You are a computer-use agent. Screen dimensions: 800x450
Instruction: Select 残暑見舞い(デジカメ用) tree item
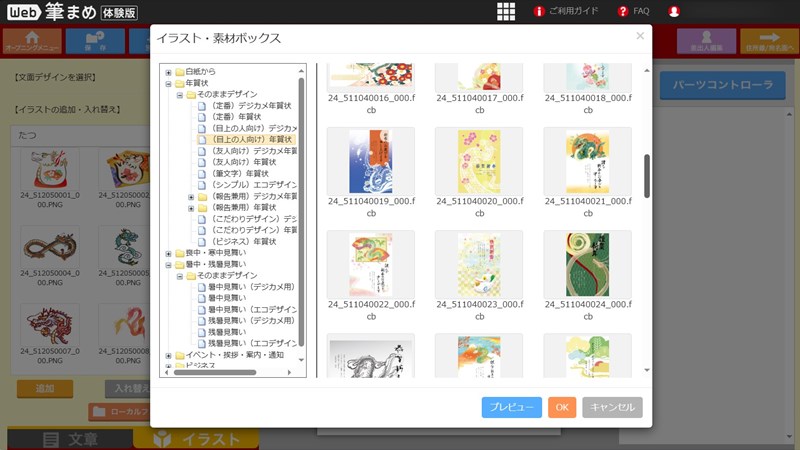click(246, 320)
